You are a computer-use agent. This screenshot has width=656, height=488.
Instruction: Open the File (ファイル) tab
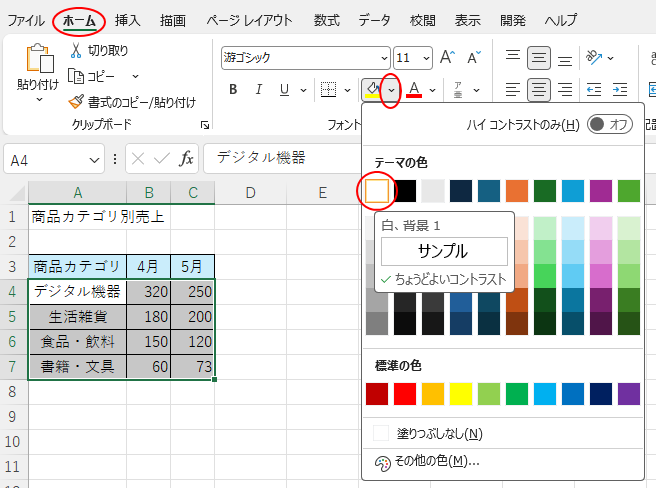tap(26, 21)
